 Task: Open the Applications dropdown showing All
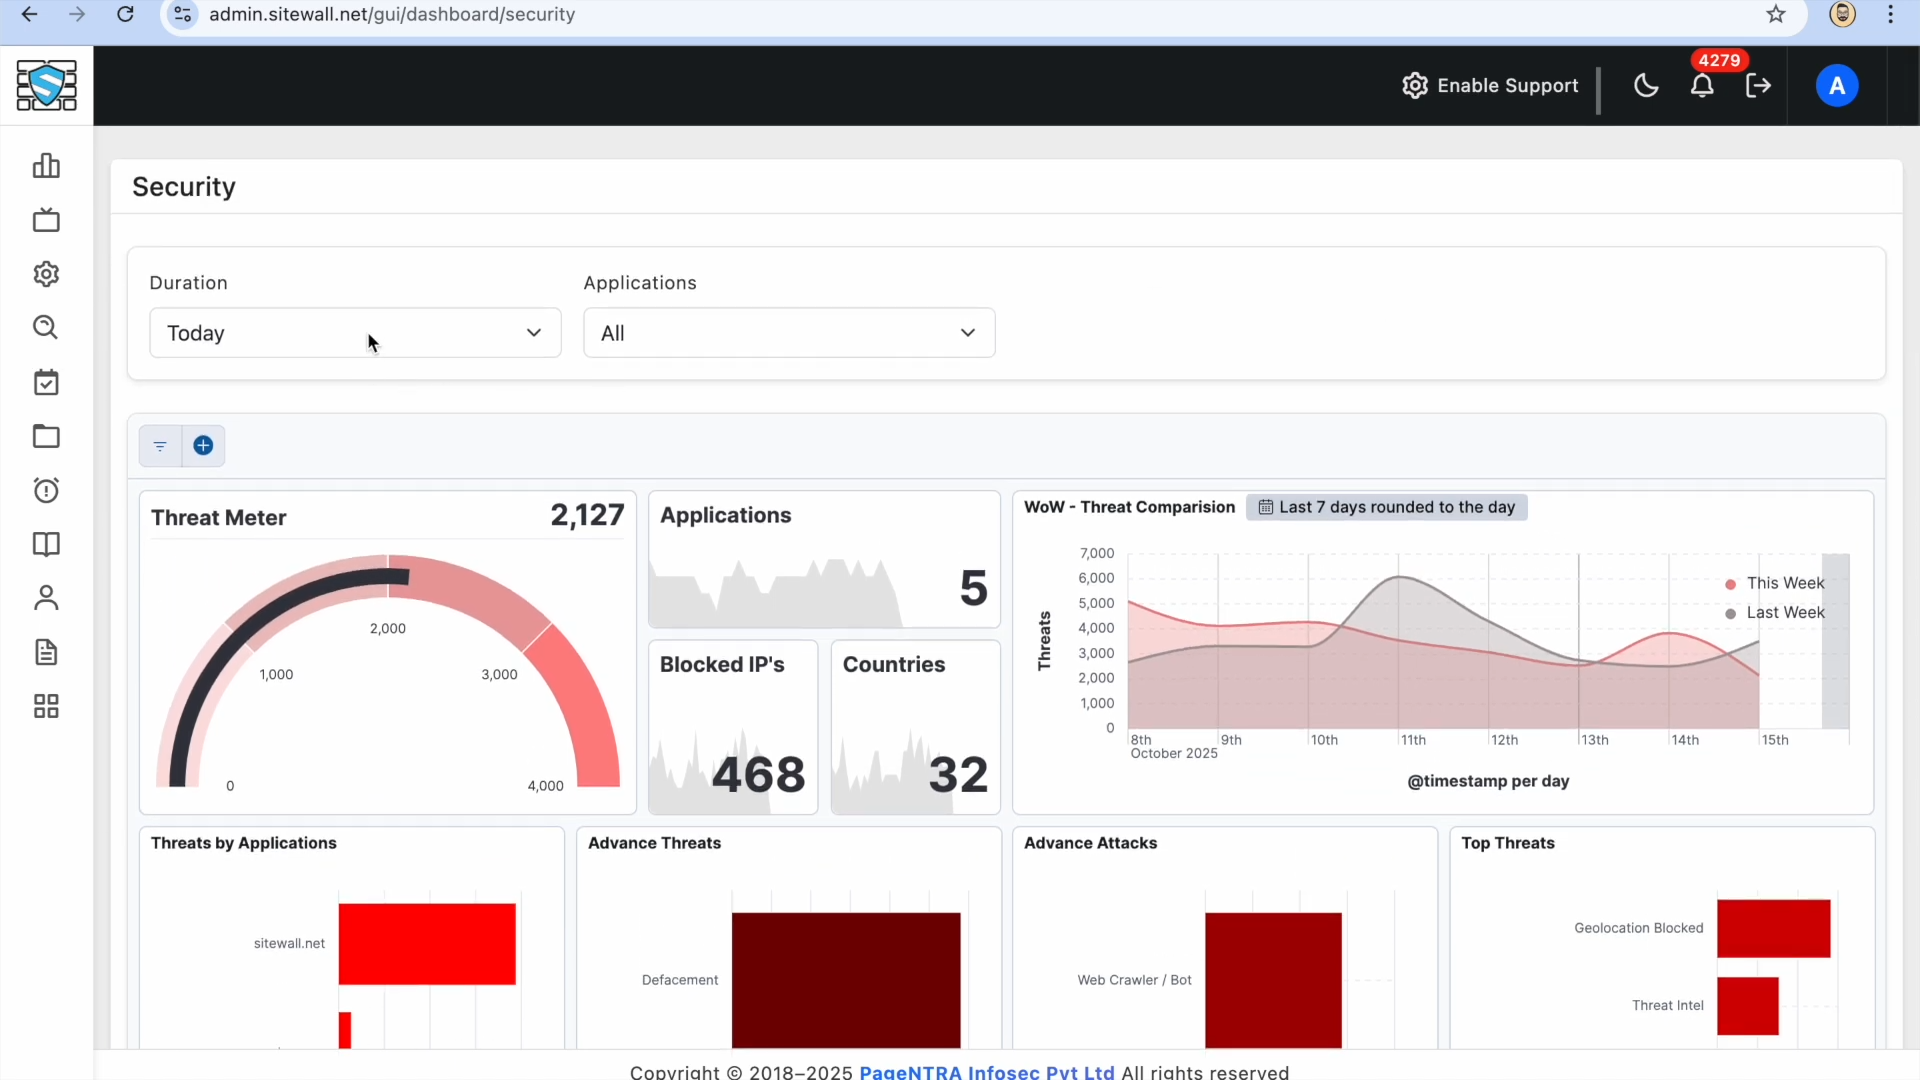point(789,333)
